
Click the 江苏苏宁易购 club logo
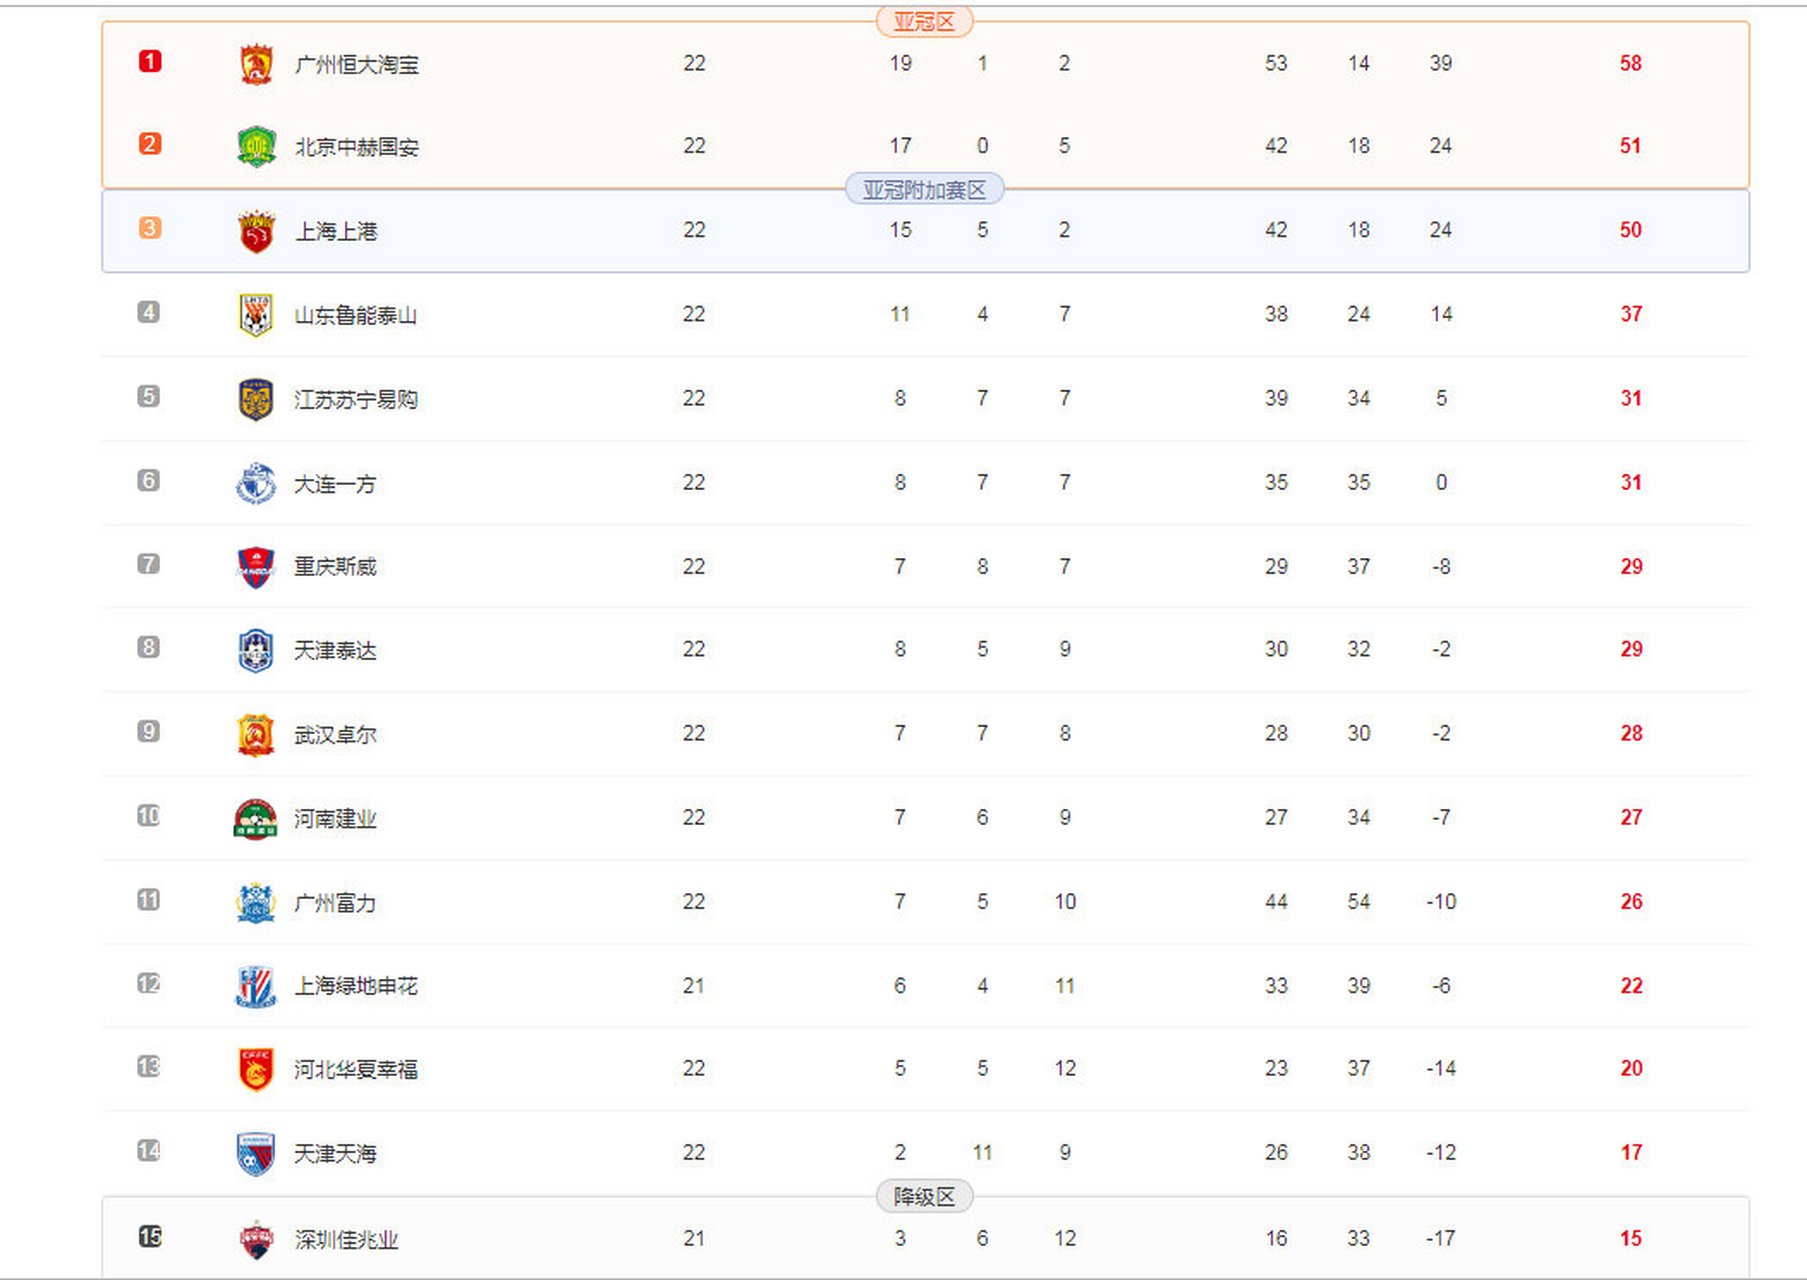(256, 399)
